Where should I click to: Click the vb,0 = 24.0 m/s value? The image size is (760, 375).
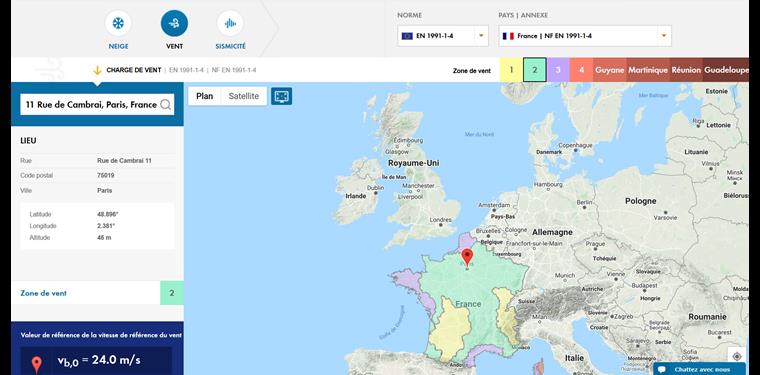click(99, 360)
